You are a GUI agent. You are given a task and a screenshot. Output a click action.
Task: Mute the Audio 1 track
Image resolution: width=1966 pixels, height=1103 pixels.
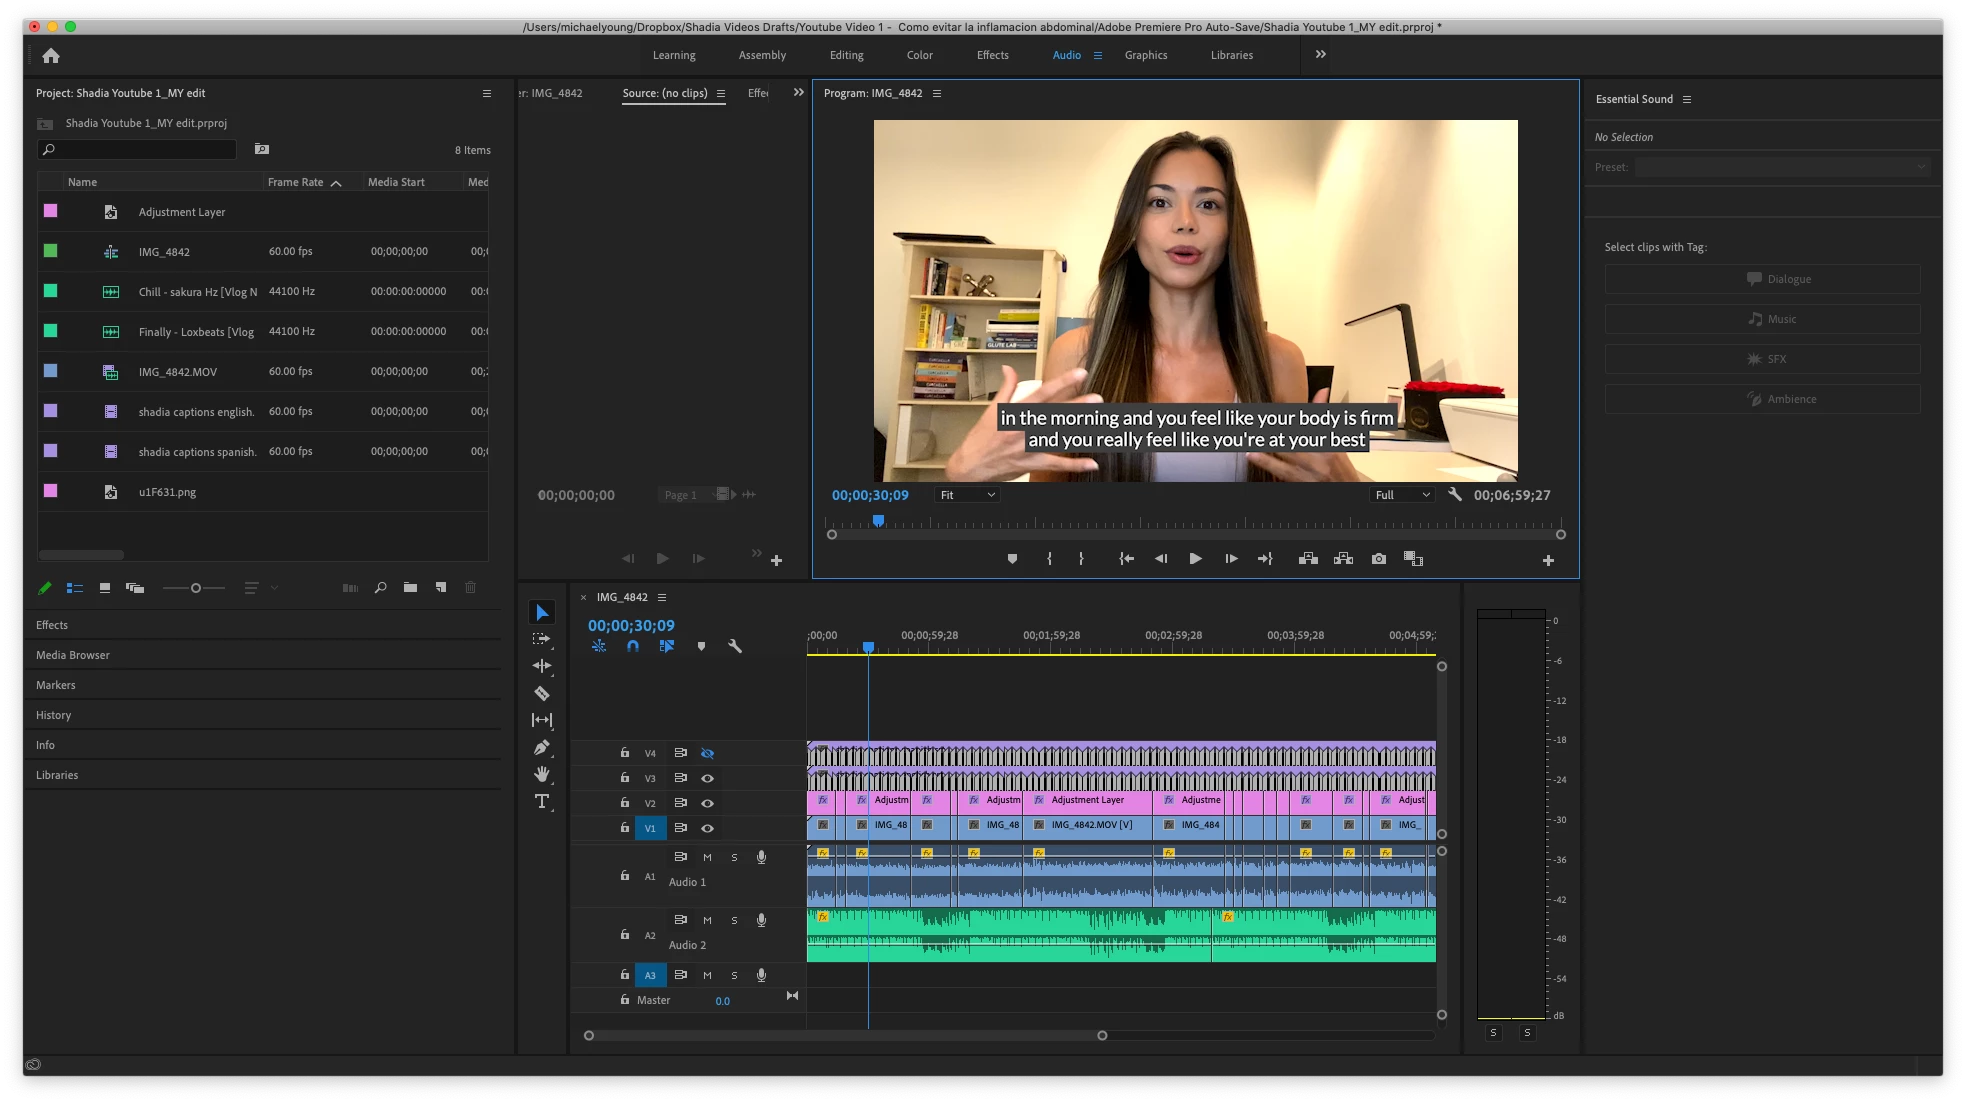tap(707, 857)
